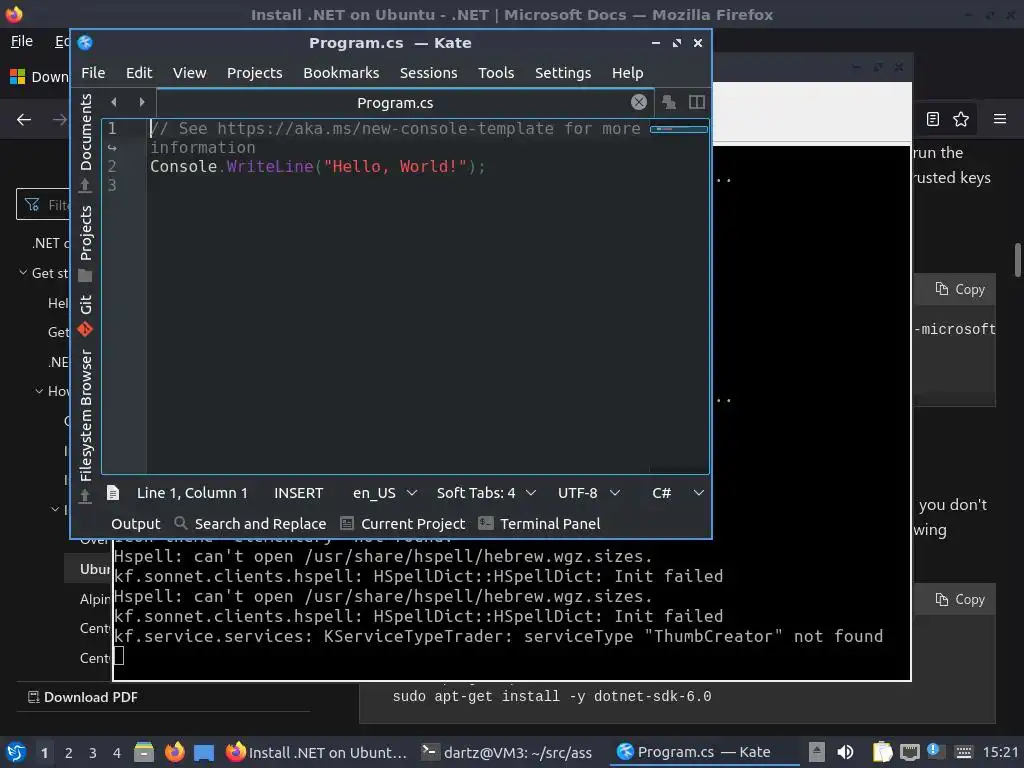This screenshot has width=1024, height=768.
Task: Open the Current Project panel
Action: click(403, 524)
